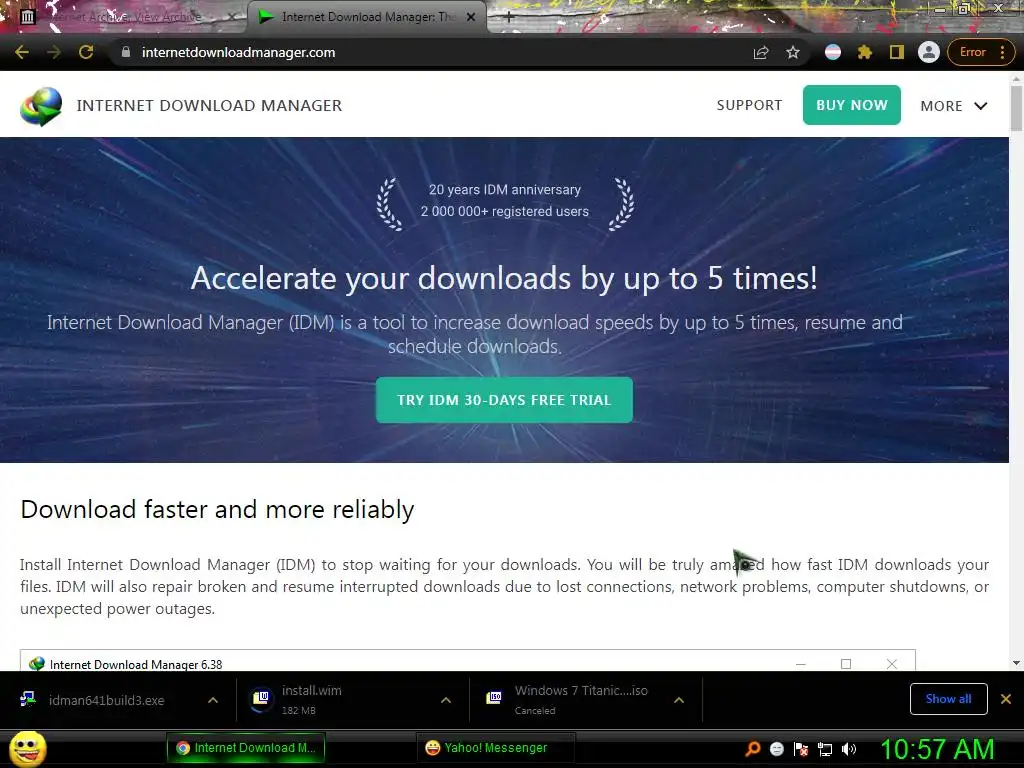Click Show all downloads button

[948, 699]
